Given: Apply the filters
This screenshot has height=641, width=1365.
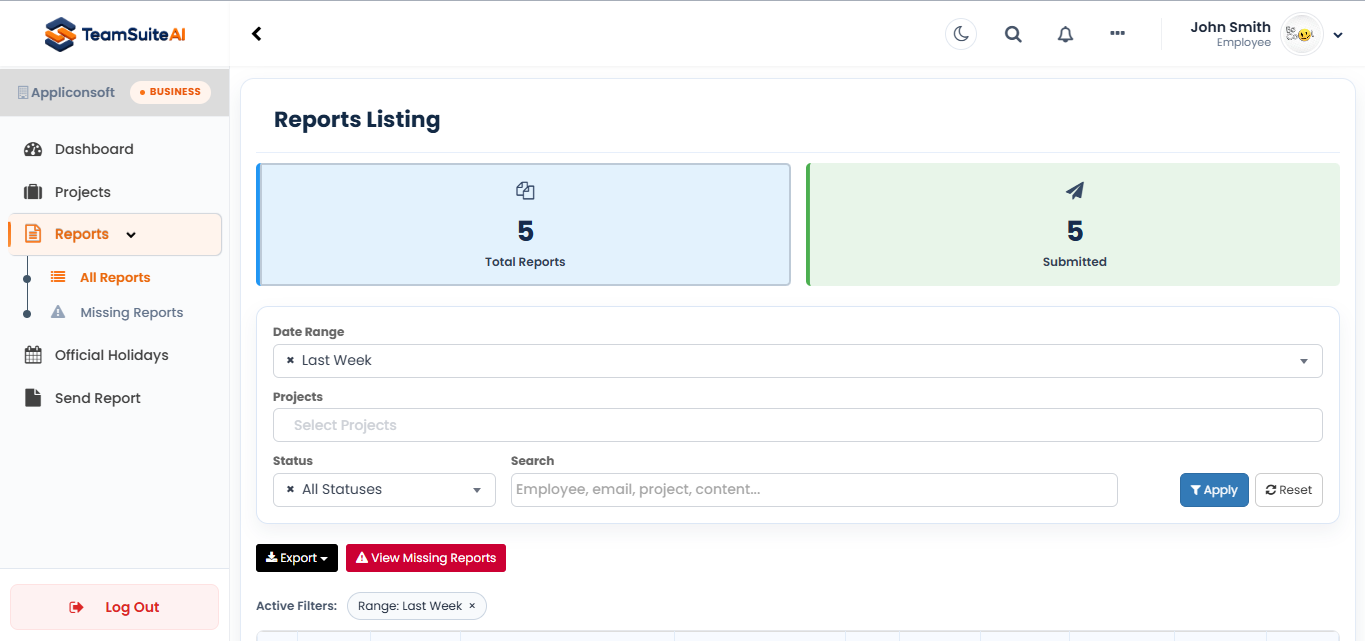Looking at the screenshot, I should click(x=1214, y=490).
